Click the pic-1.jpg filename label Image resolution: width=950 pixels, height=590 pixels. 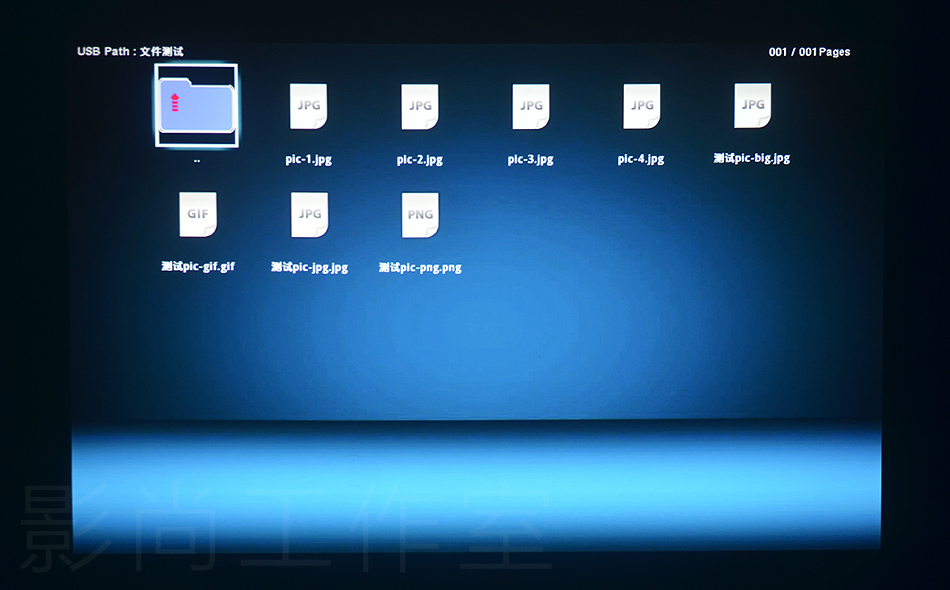pyautogui.click(x=308, y=159)
